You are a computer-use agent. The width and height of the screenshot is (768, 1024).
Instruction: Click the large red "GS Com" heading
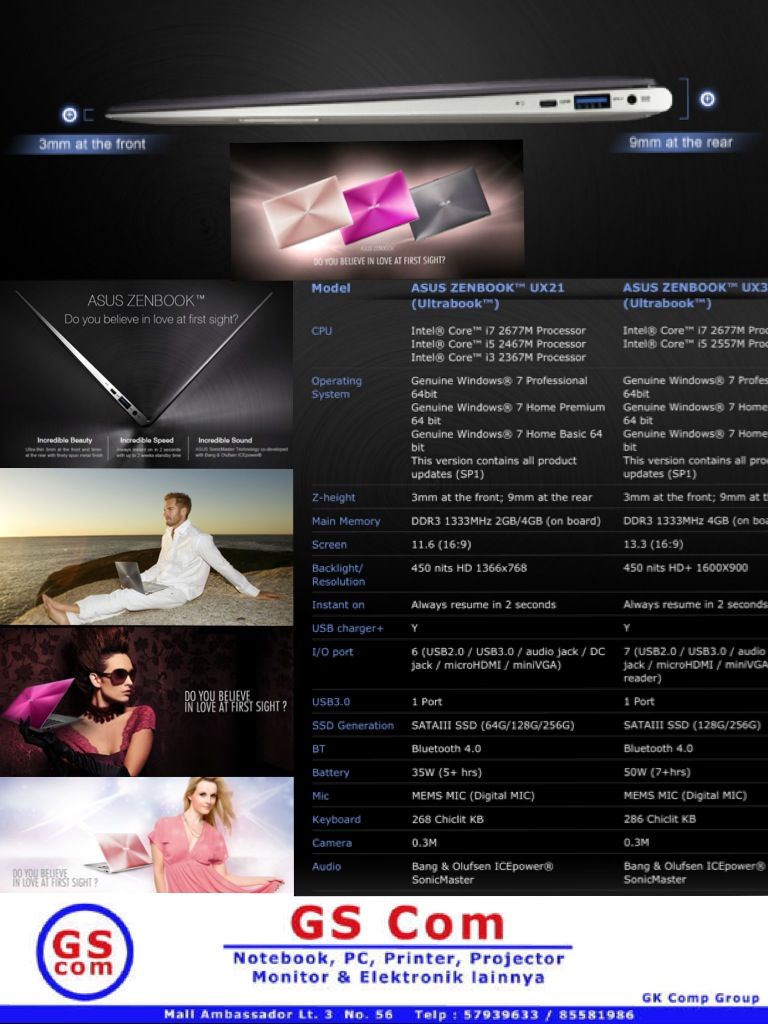398,923
